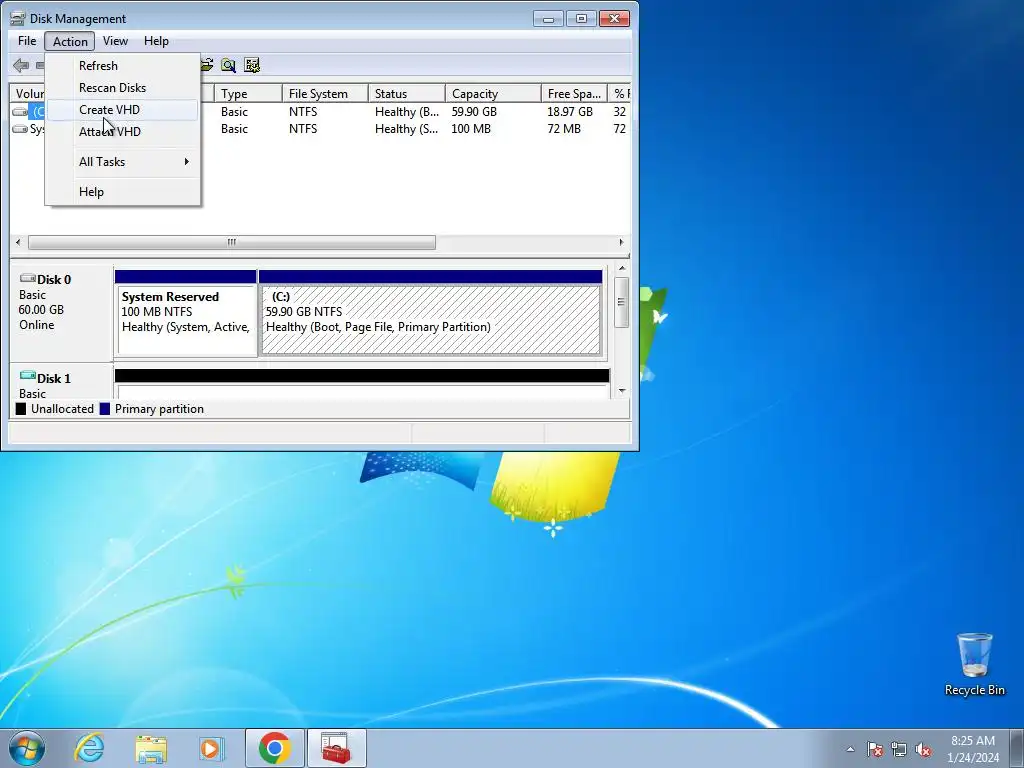This screenshot has width=1024, height=768.
Task: Click the 59.90 GB capacity cell
Action: pos(474,112)
